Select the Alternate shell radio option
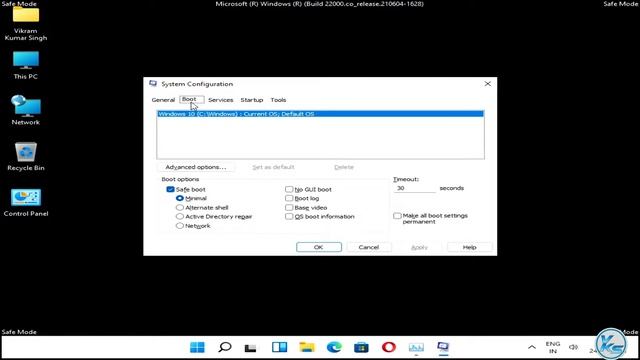The width and height of the screenshot is (640, 360). click(x=180, y=207)
